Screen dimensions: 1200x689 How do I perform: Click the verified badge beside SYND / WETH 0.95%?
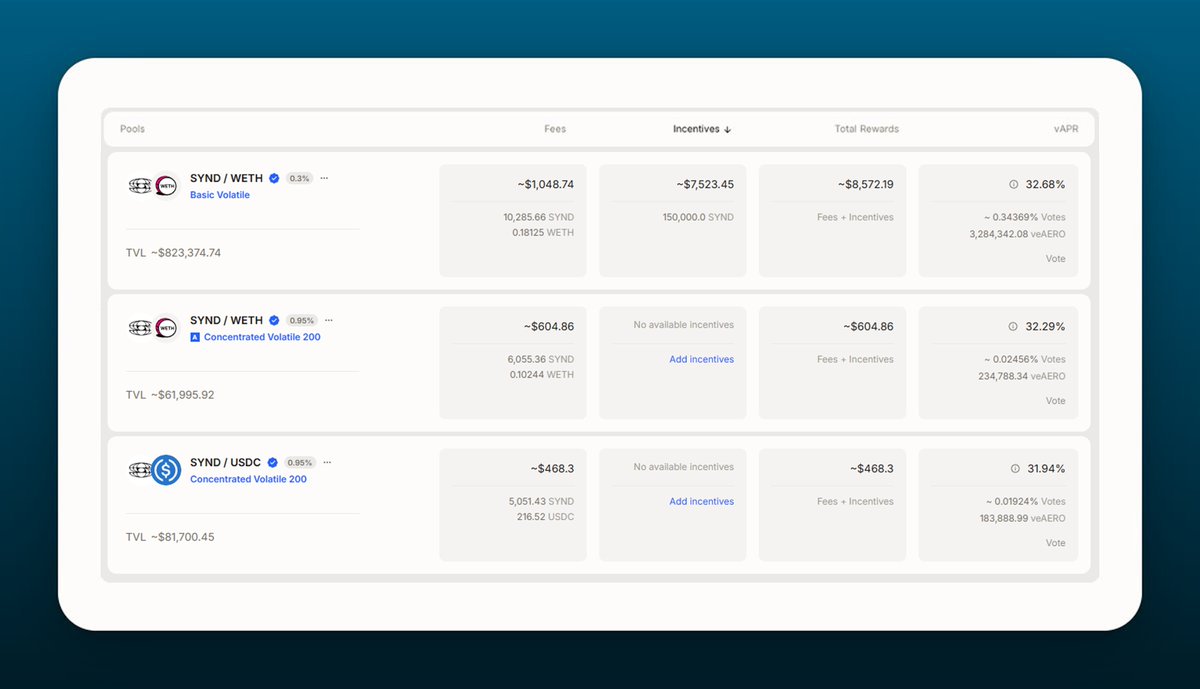[274, 321]
